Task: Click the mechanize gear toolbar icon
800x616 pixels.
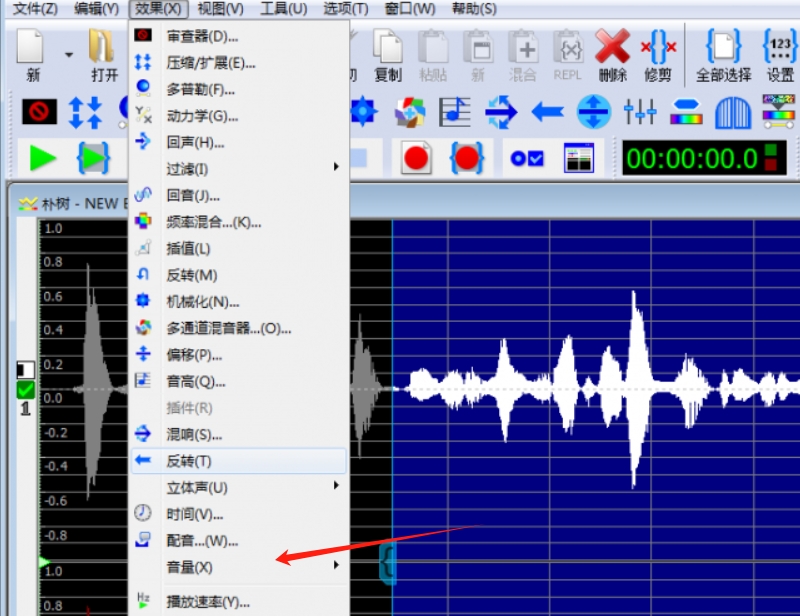Action: tap(363, 111)
